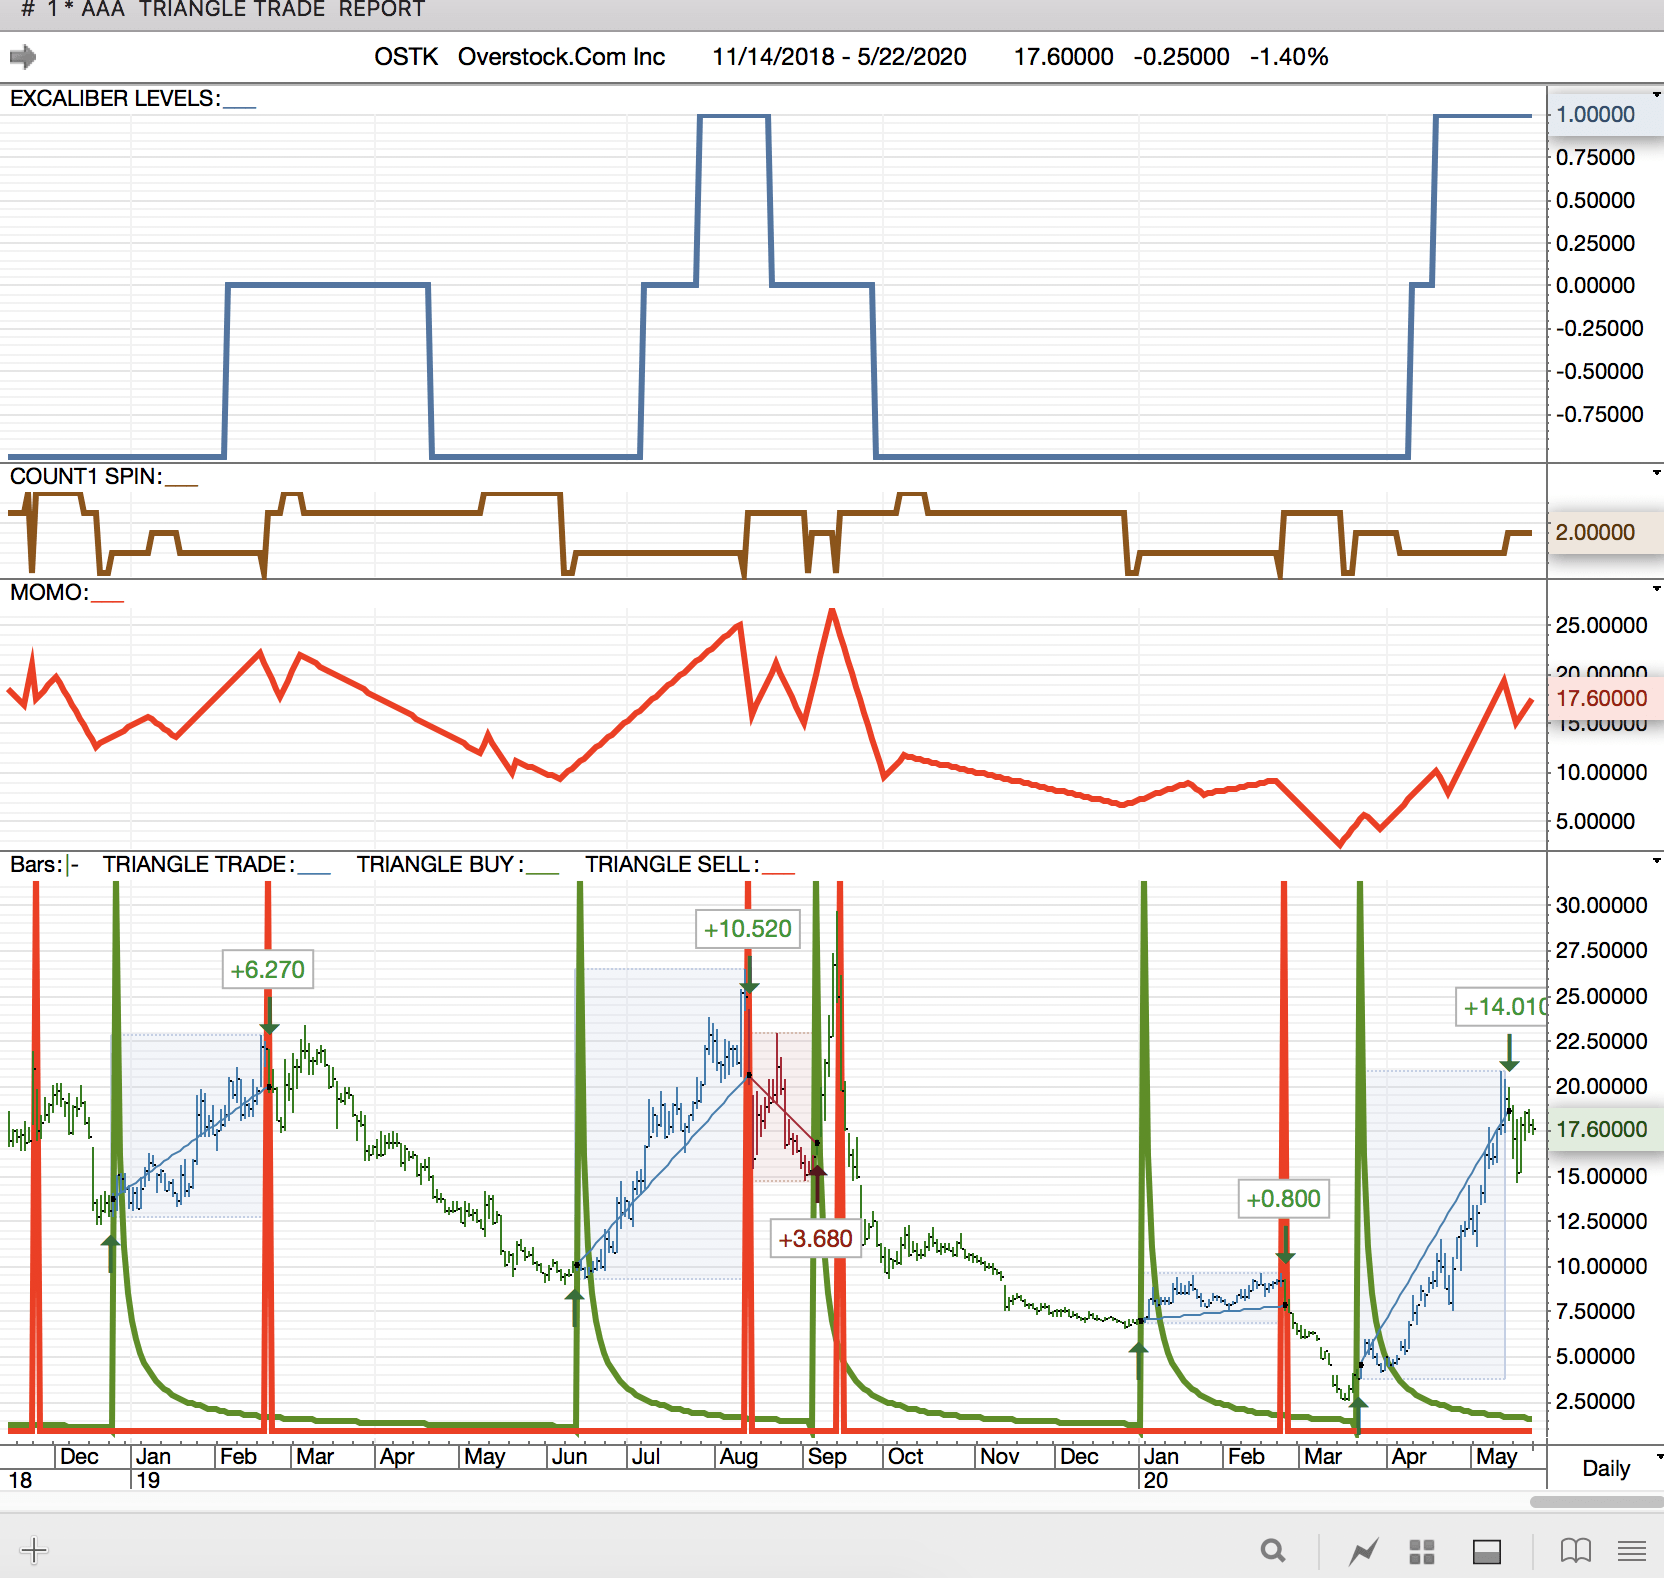The image size is (1664, 1578).
Task: Expand the Count1 Spin pane scale menu
Action: [x=1656, y=472]
